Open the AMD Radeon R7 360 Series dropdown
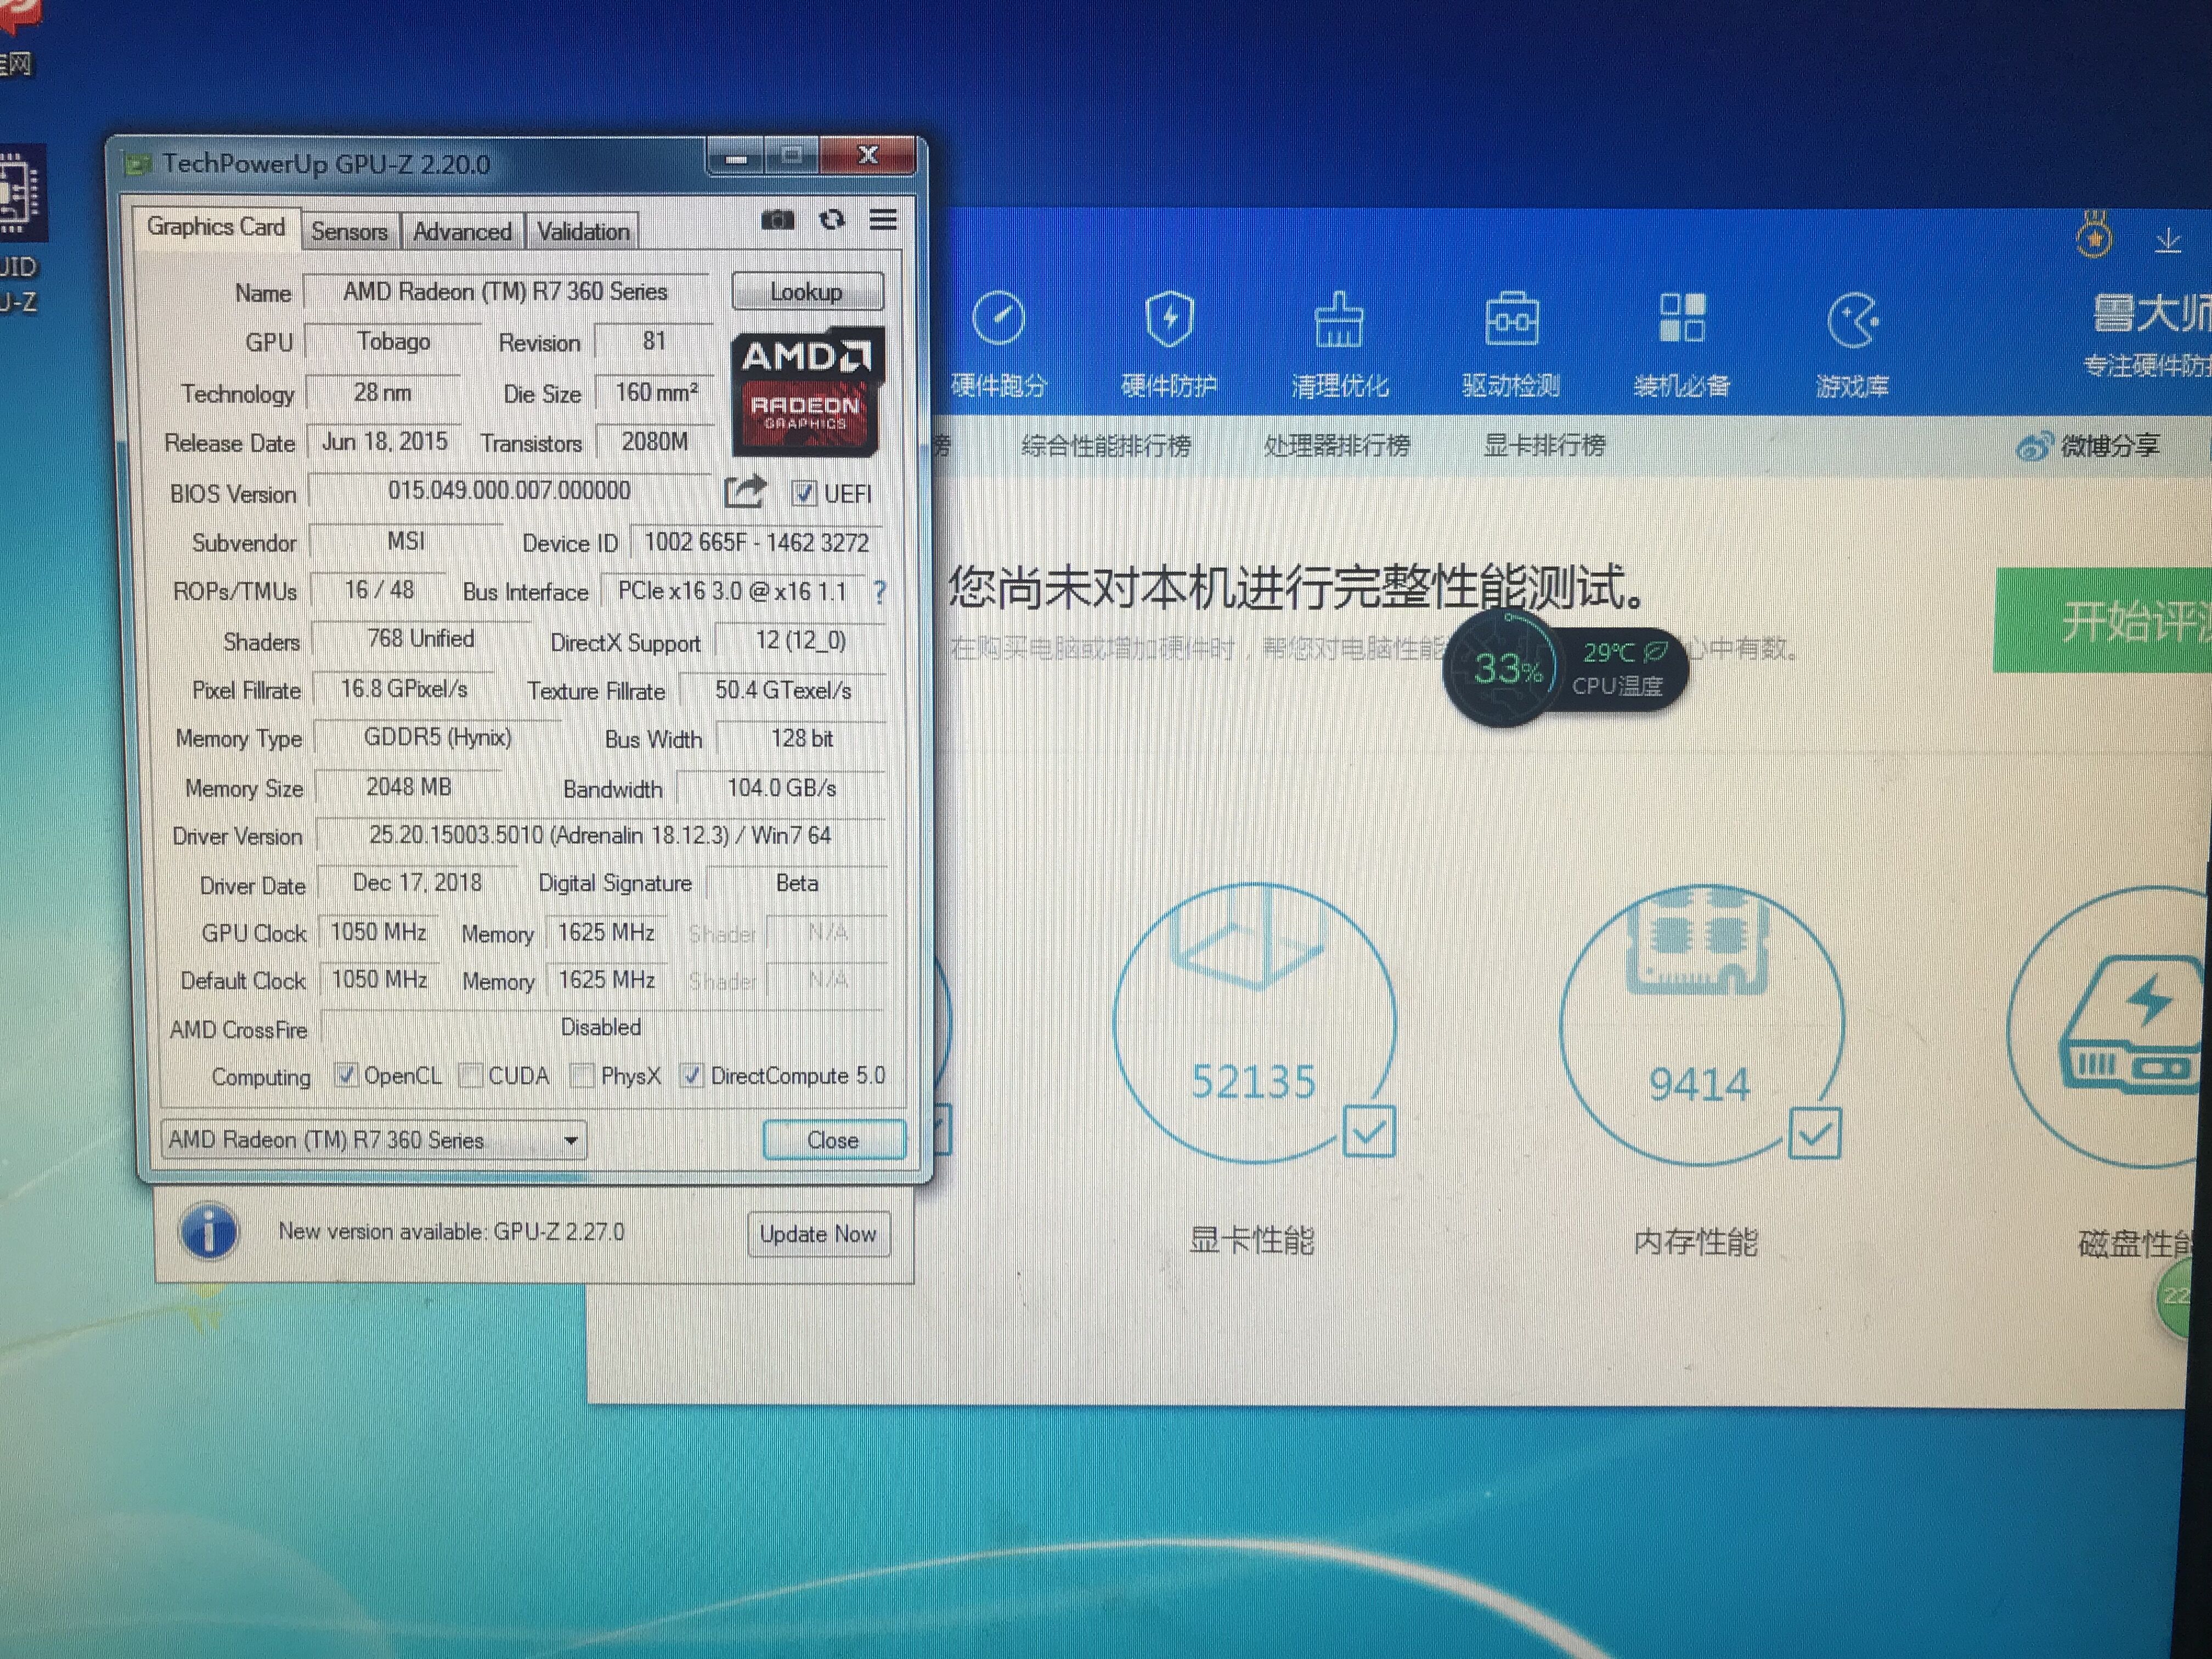This screenshot has height=1659, width=2212. point(374,1140)
